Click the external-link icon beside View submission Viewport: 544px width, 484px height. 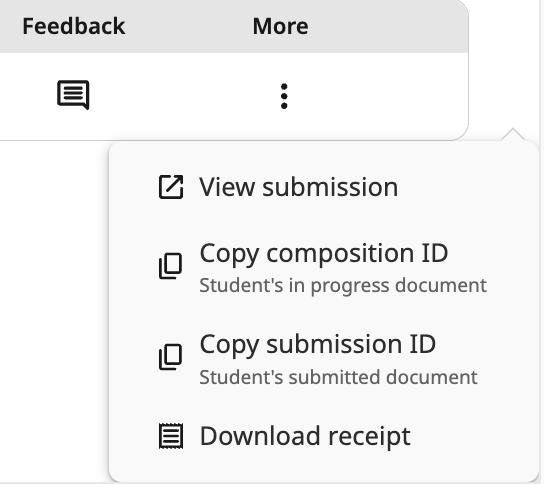[171, 187]
